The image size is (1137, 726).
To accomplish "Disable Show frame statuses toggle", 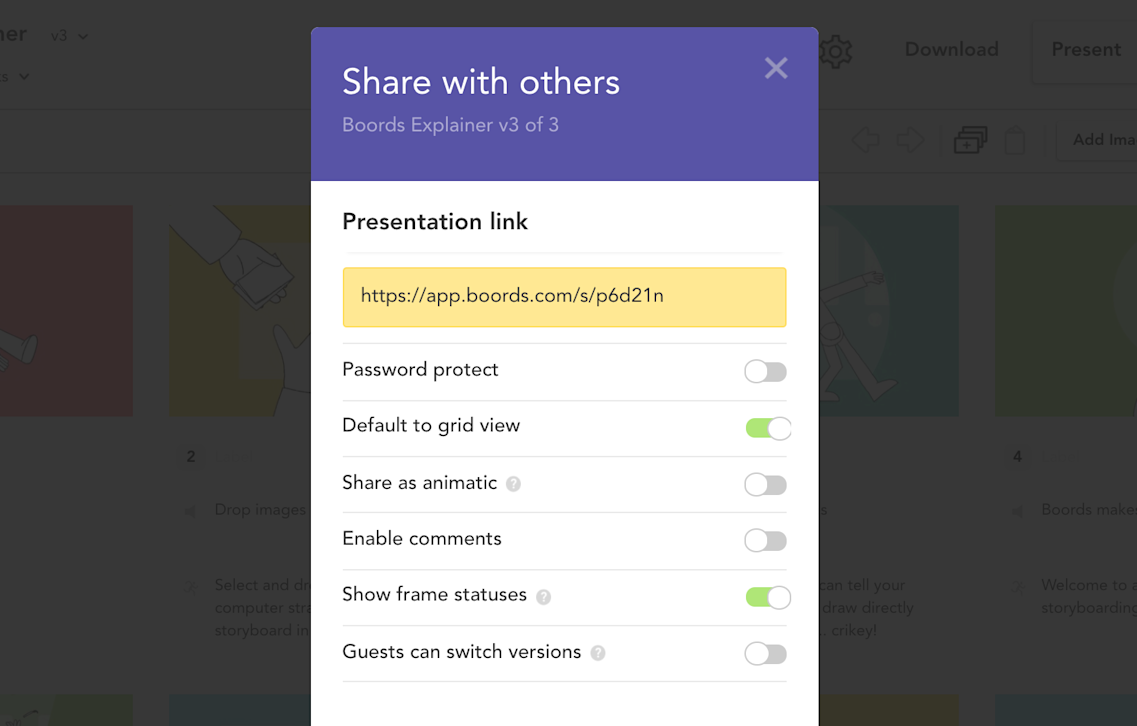I will [768, 597].
